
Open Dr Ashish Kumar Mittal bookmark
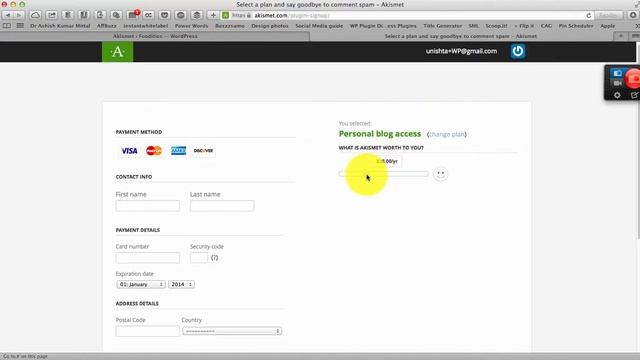click(x=60, y=26)
